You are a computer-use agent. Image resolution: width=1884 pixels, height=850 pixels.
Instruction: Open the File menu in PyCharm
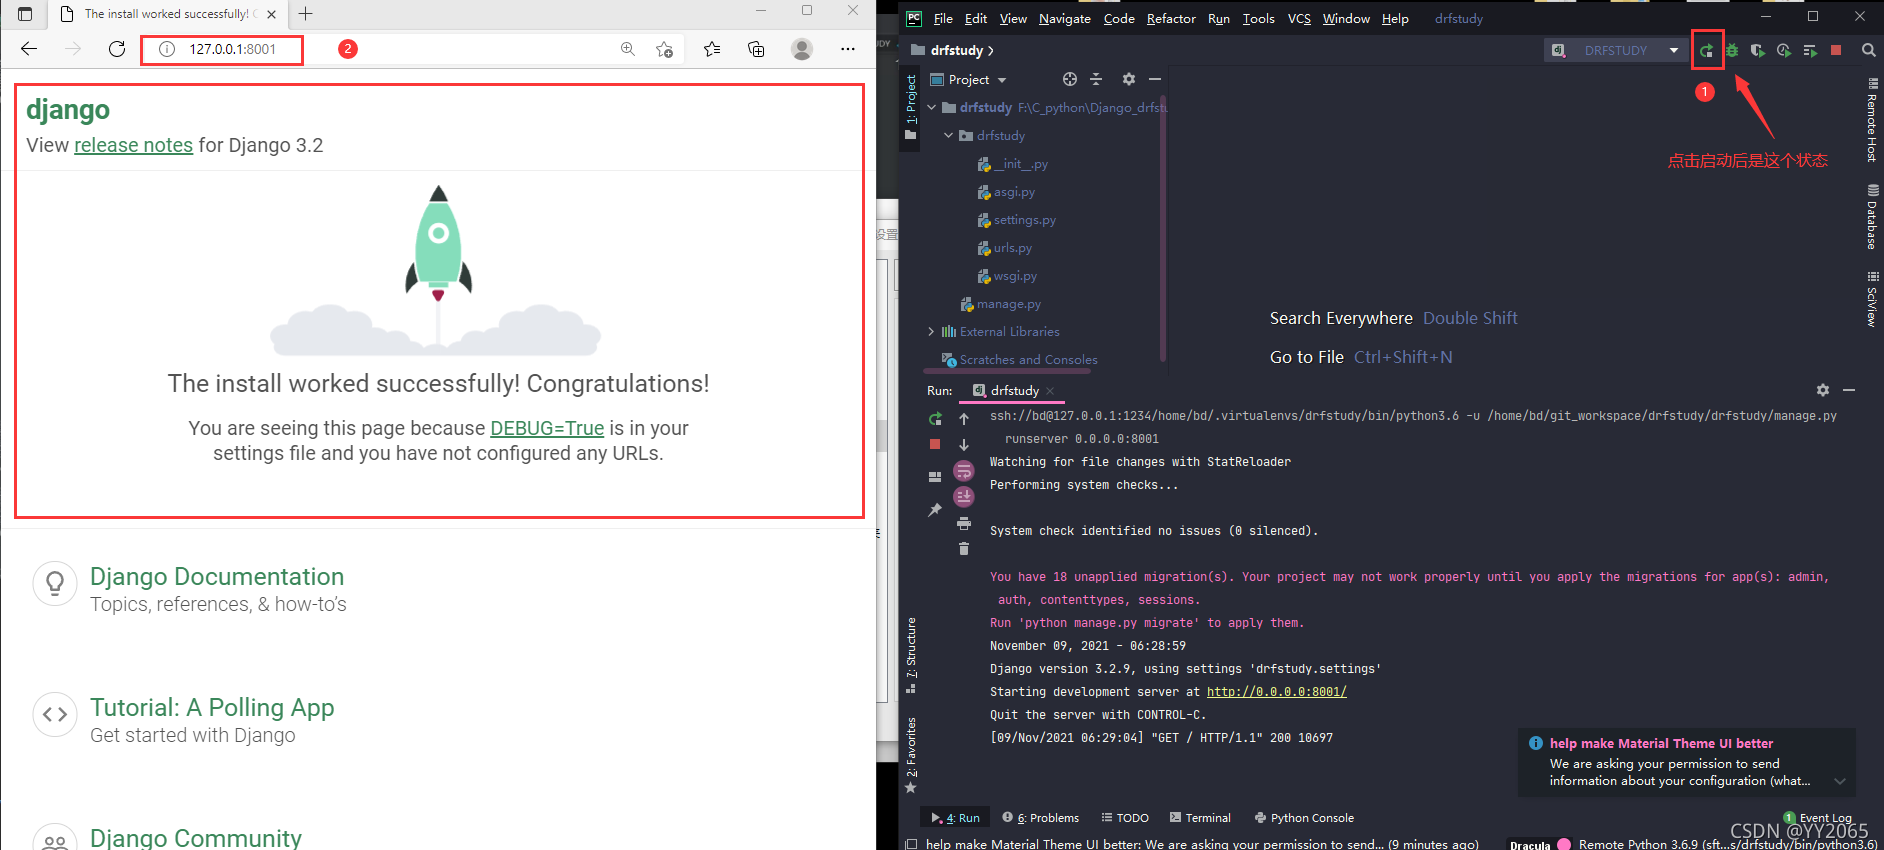click(943, 18)
